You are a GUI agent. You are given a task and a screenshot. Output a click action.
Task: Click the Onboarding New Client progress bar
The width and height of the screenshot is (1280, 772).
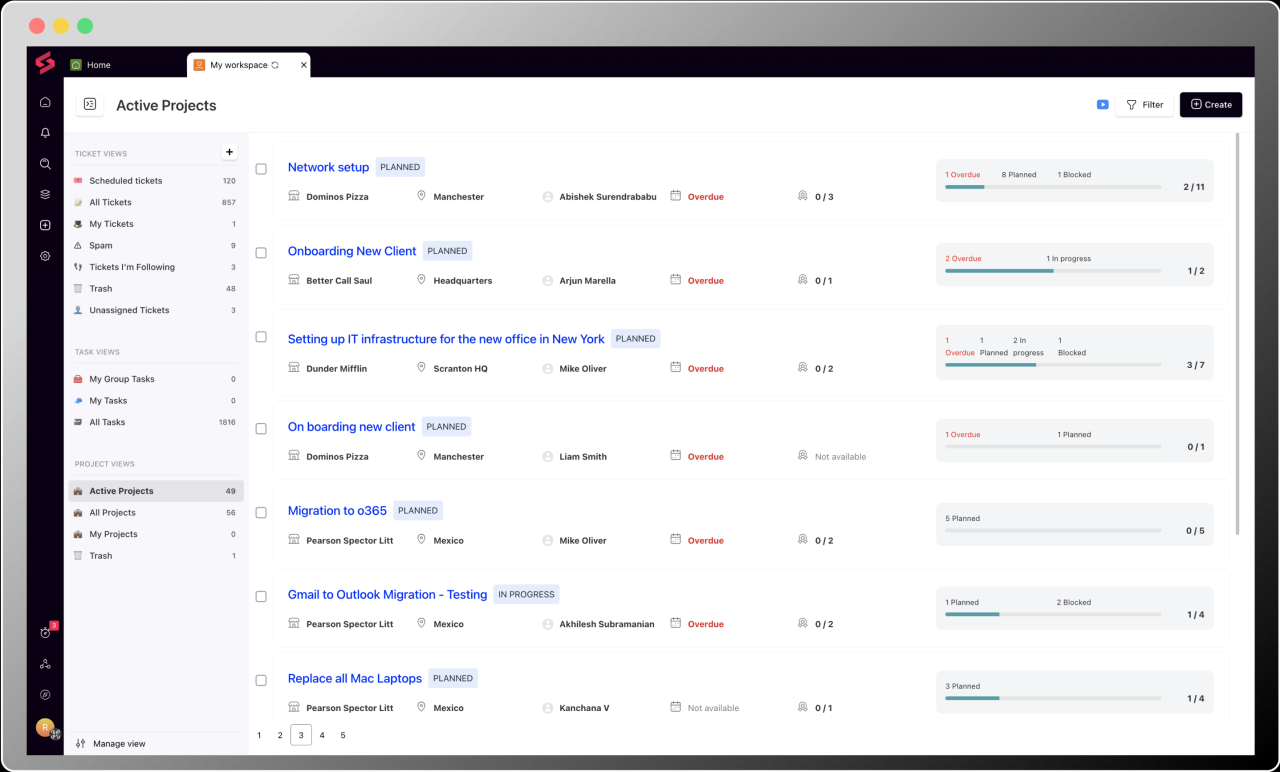click(1052, 271)
